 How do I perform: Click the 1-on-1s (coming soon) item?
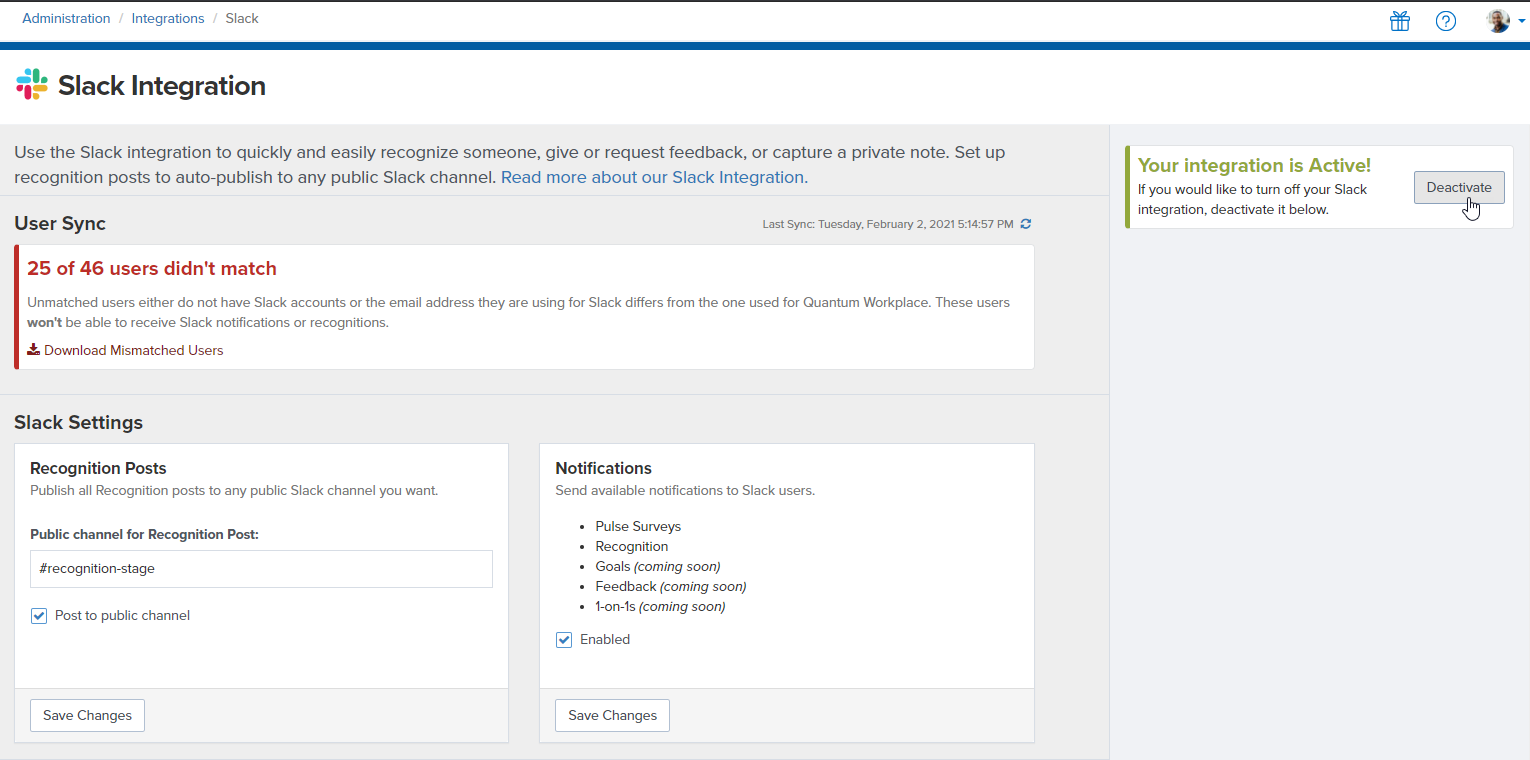point(660,607)
